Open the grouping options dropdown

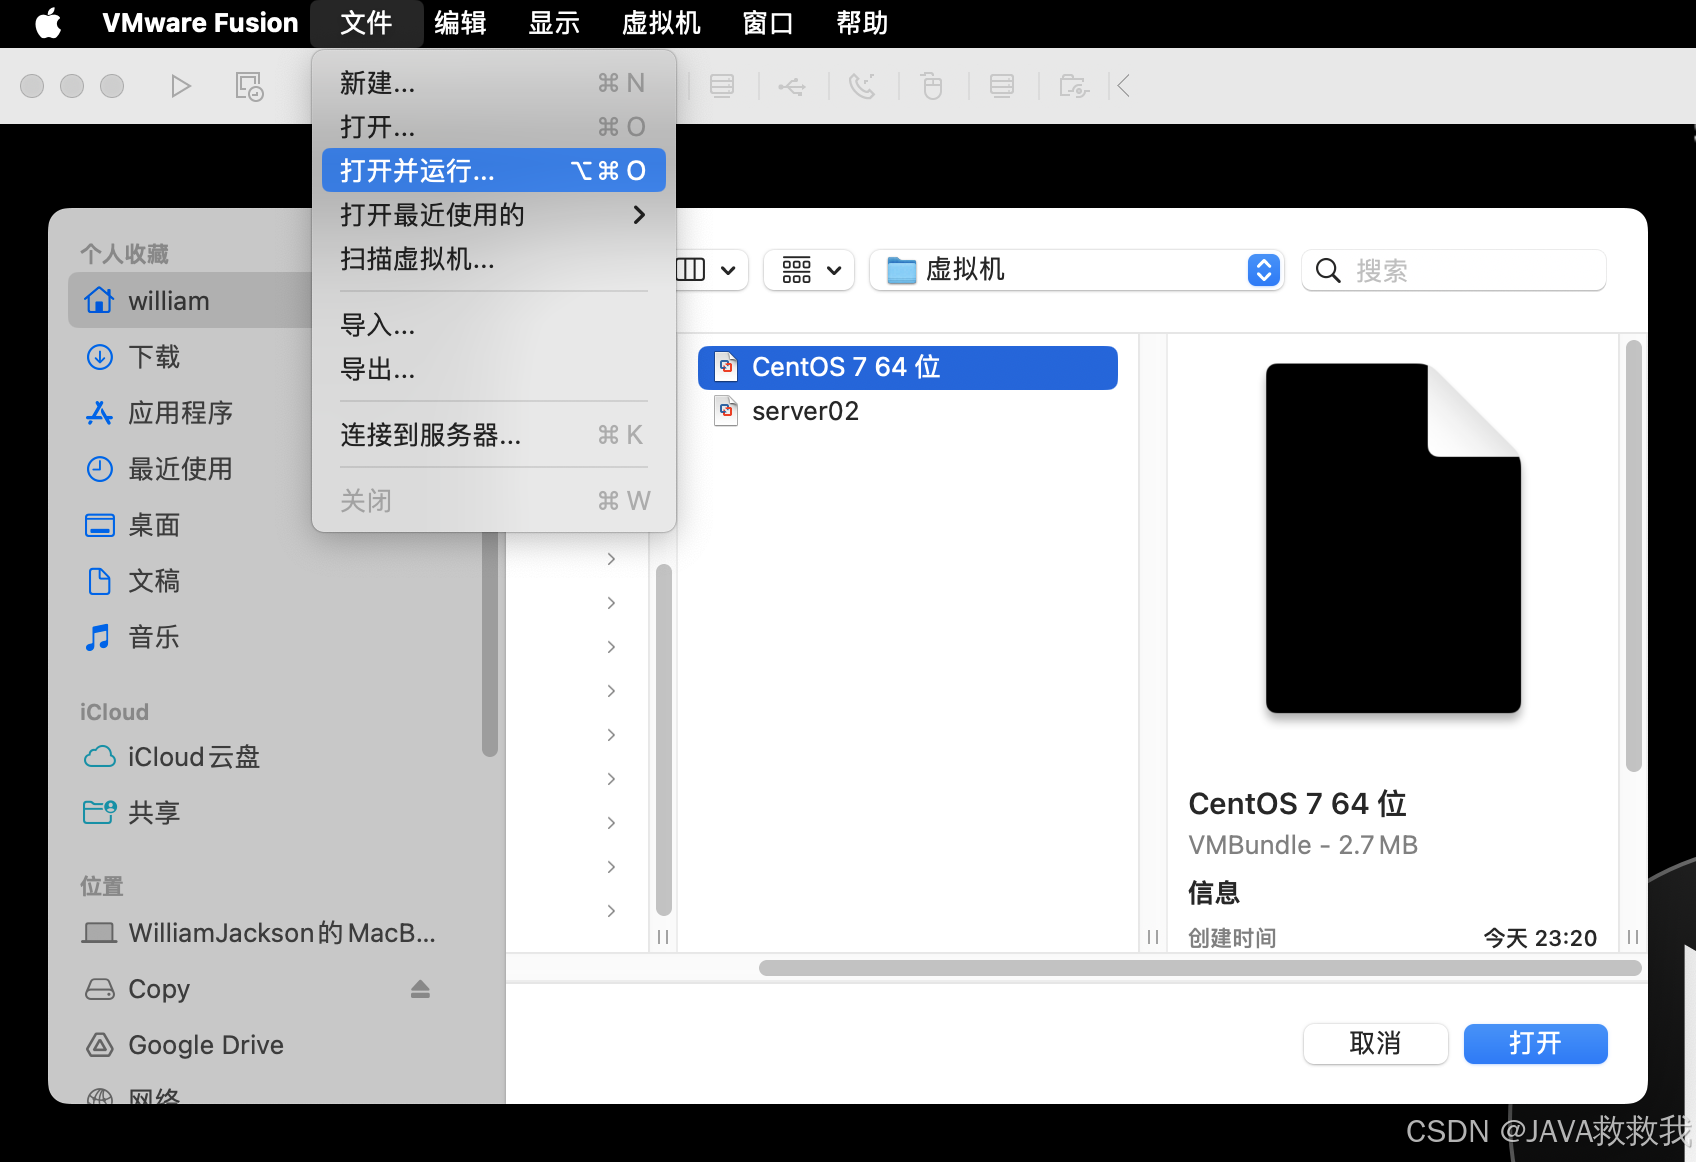point(809,270)
